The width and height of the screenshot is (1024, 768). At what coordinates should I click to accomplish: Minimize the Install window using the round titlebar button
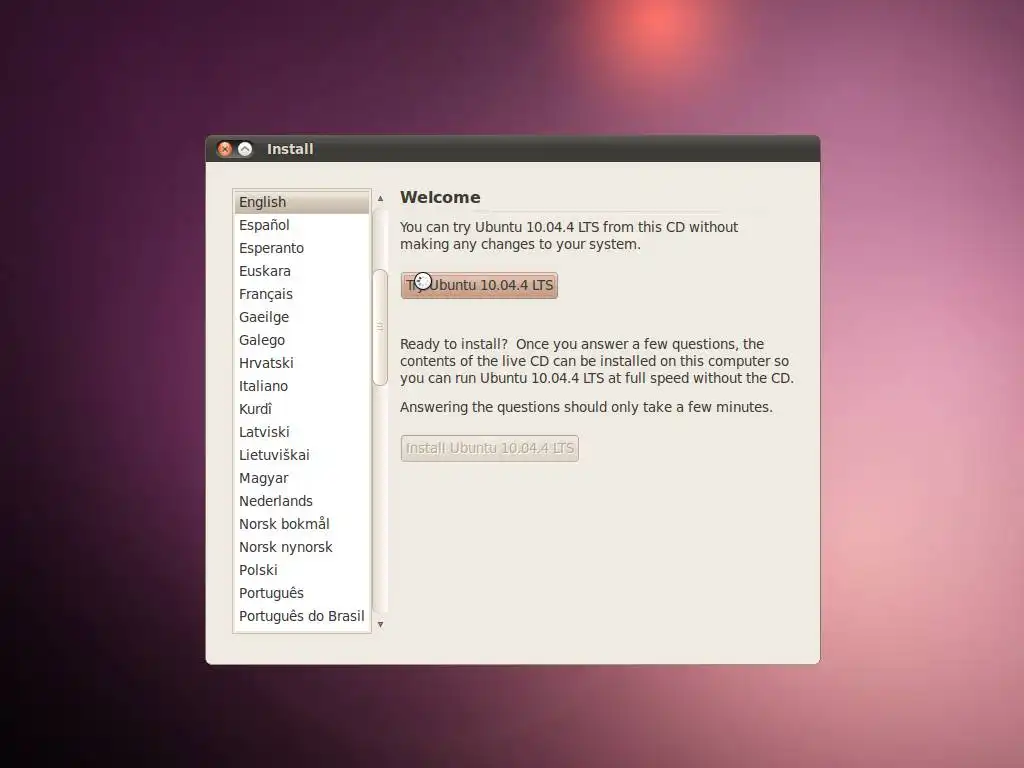pyautogui.click(x=245, y=149)
